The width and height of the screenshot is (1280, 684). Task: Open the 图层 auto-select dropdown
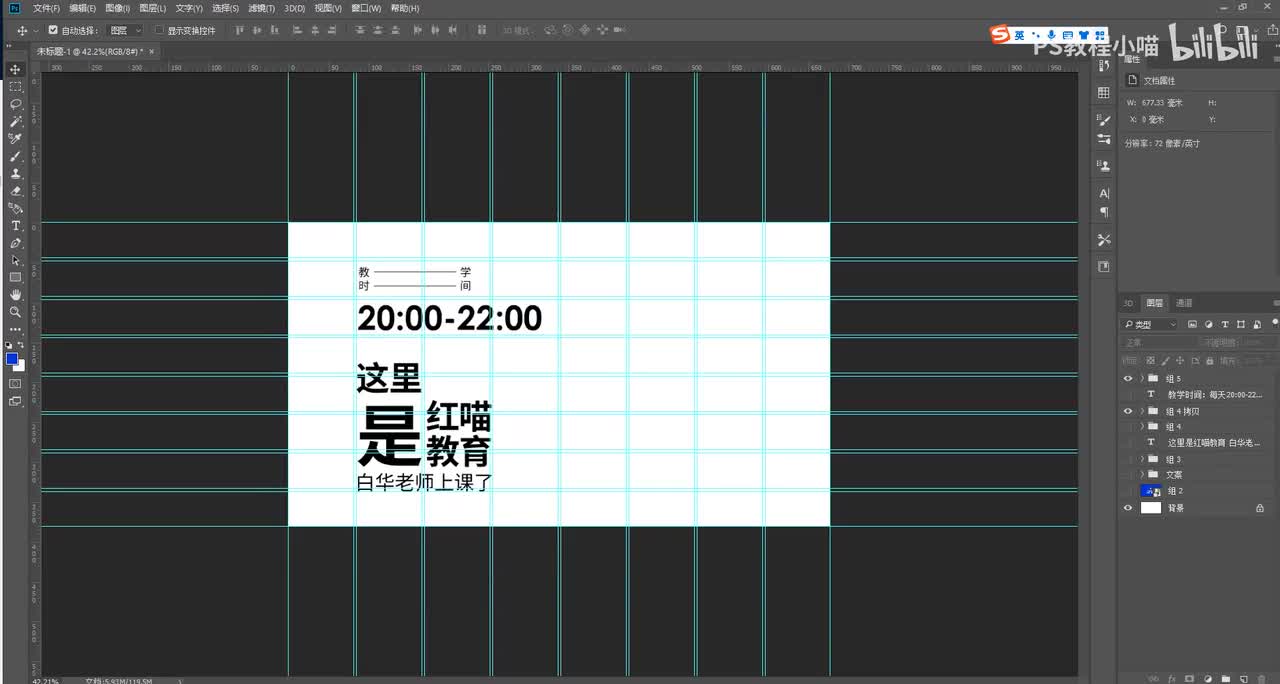pos(124,30)
